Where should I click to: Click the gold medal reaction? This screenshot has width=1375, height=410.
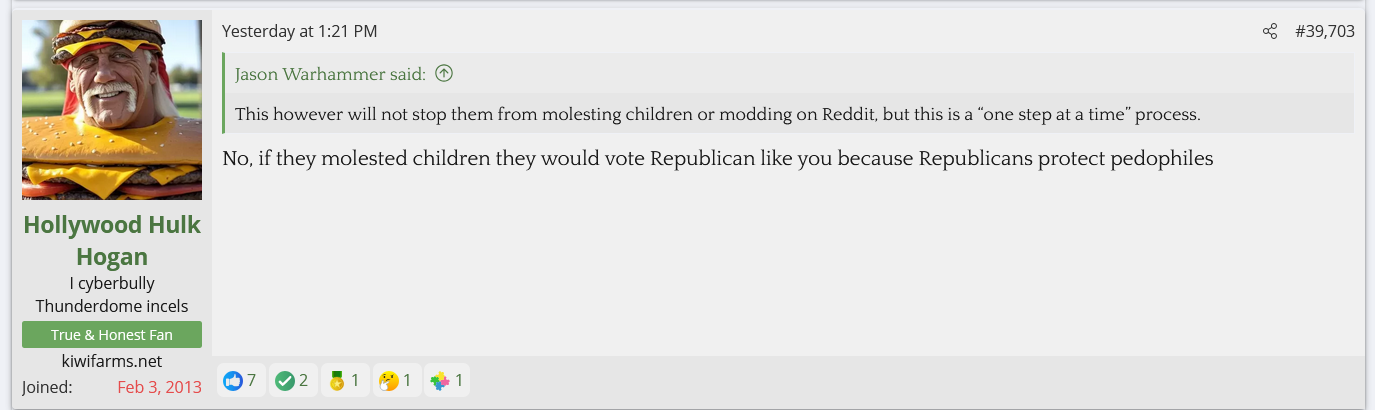tap(337, 381)
